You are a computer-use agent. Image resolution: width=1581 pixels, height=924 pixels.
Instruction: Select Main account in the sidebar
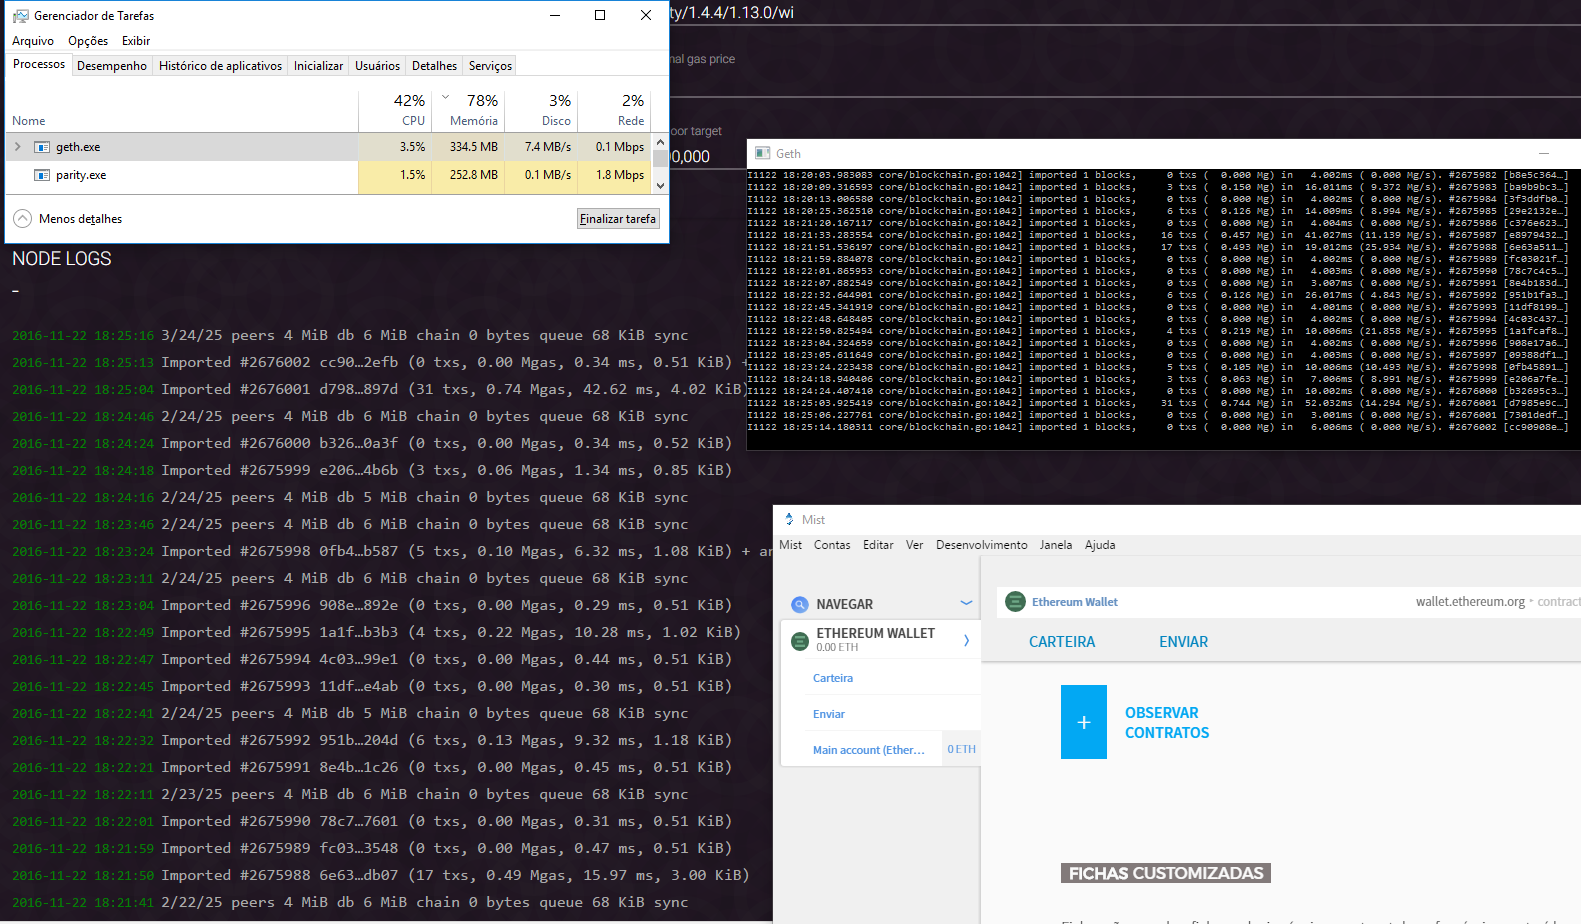[x=868, y=750]
